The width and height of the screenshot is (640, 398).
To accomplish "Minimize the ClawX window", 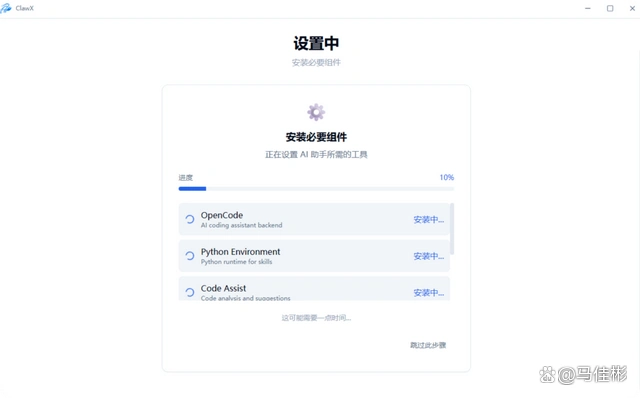I will click(x=588, y=8).
